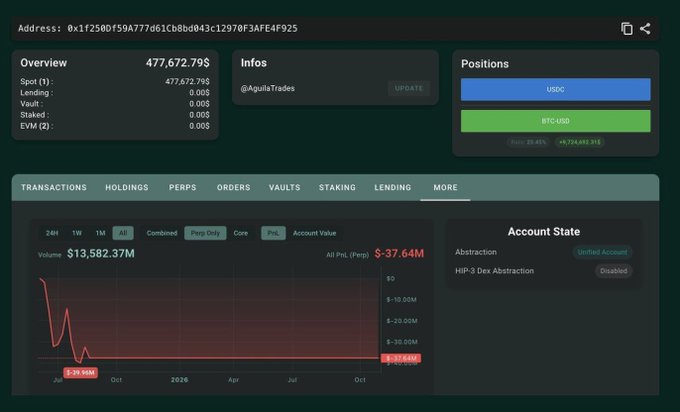Choose the Perp Only chart mode
This screenshot has height=412, width=680.
[205, 233]
